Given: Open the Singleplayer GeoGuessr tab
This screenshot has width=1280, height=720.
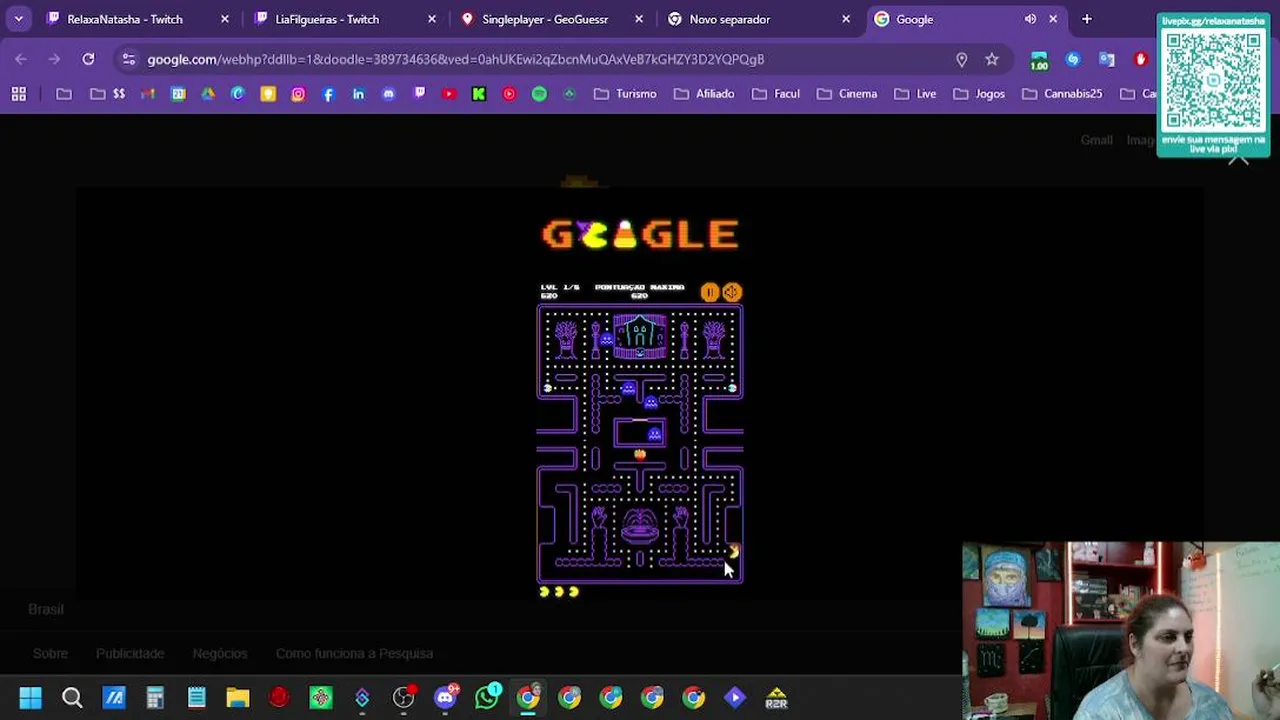Looking at the screenshot, I should [x=545, y=19].
